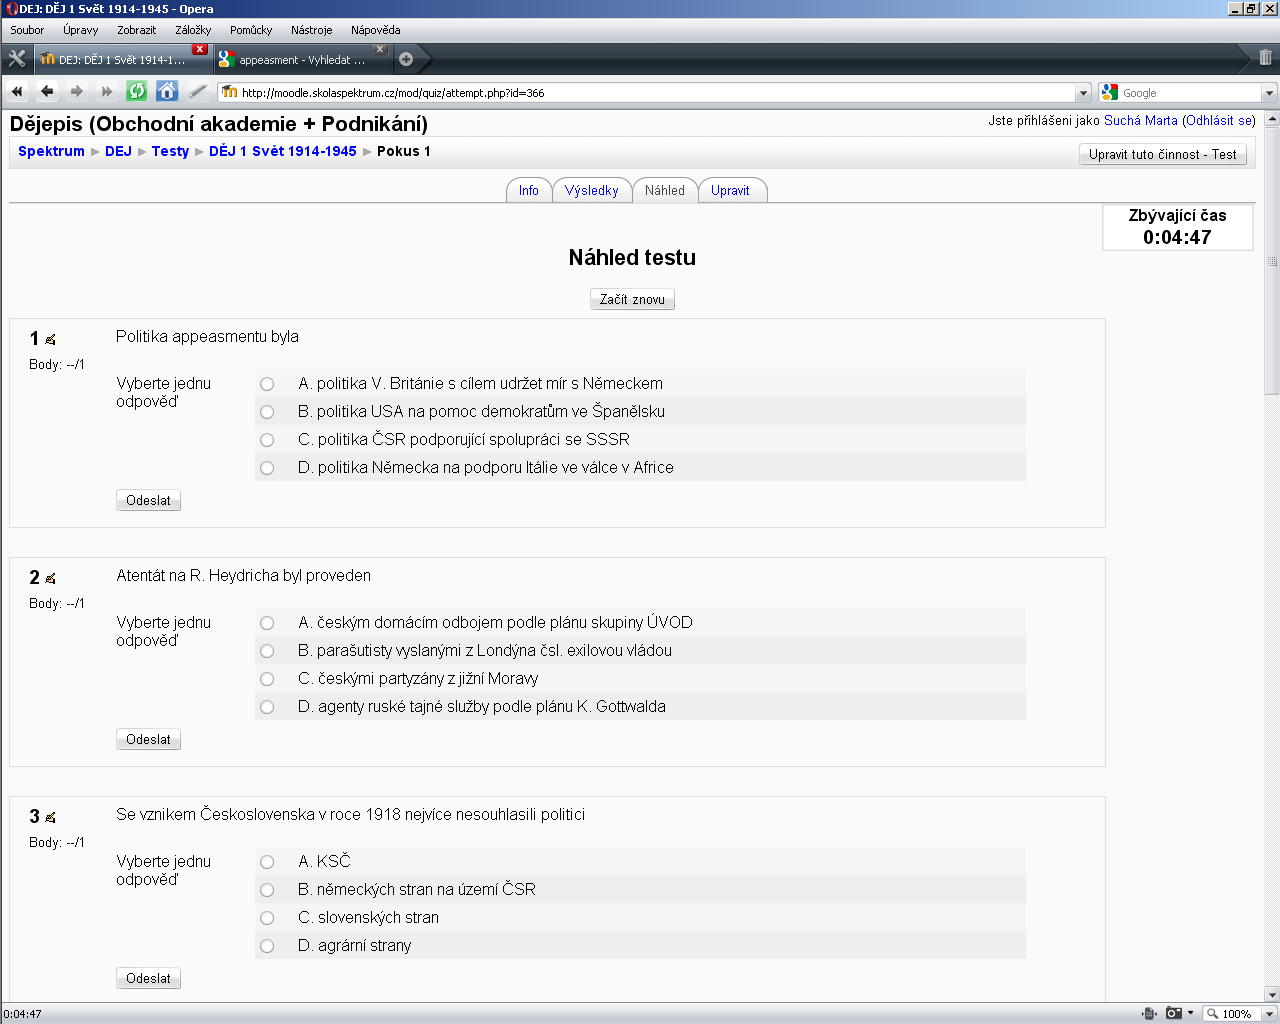Click the Google search engine icon
This screenshot has height=1024, width=1280.
pos(1109,92)
